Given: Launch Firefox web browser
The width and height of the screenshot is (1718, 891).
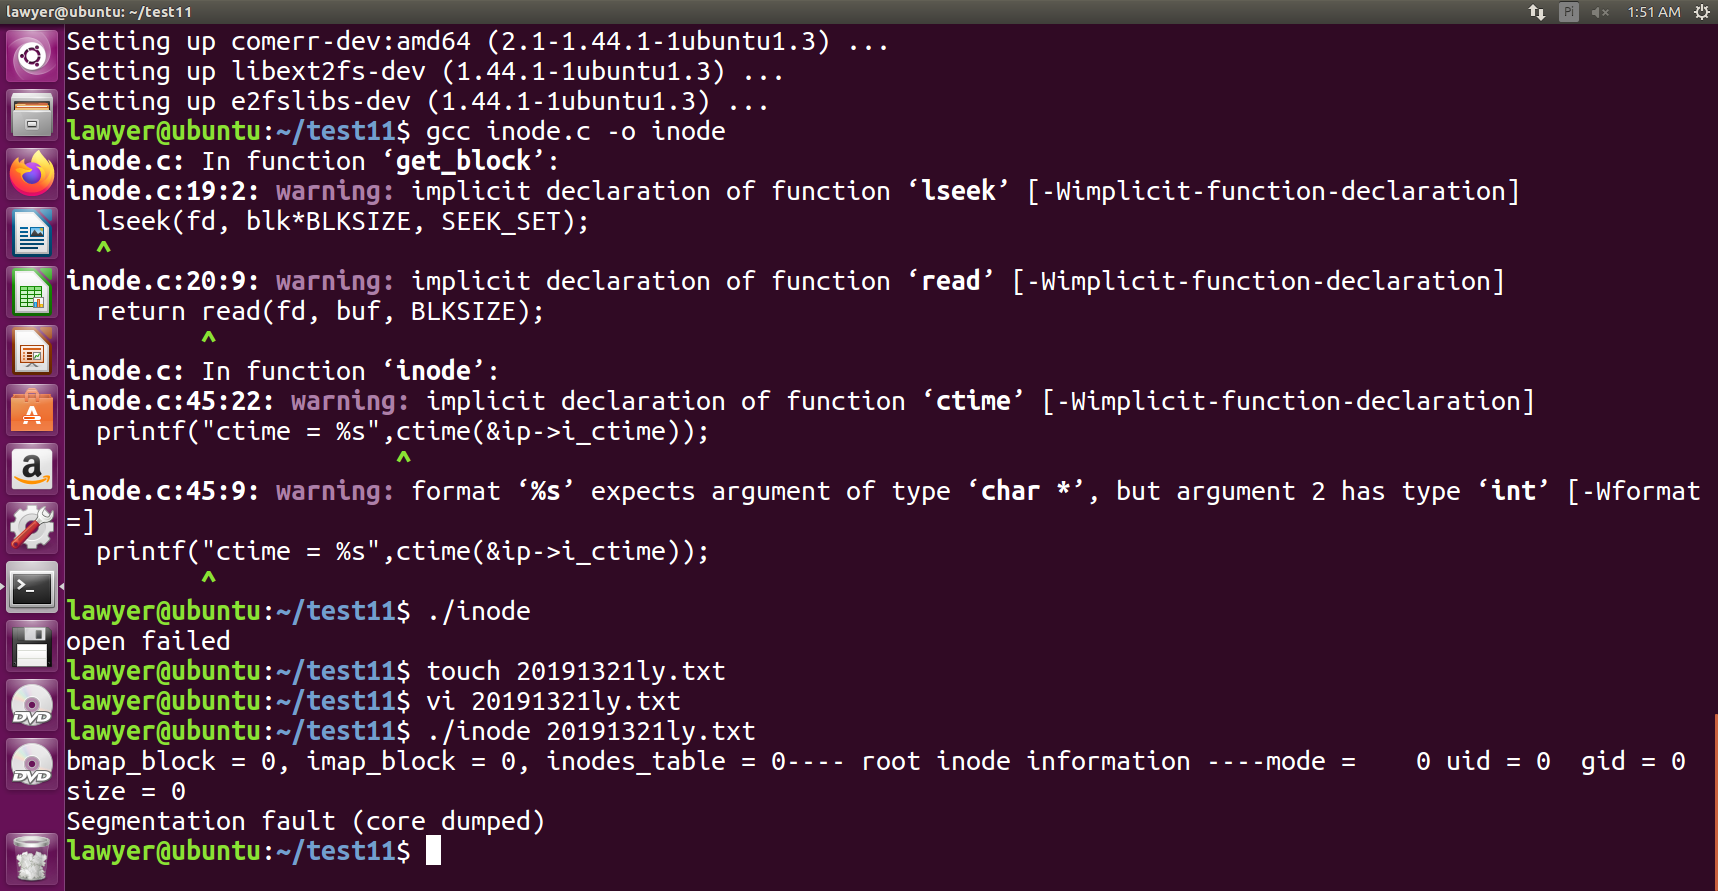Looking at the screenshot, I should pyautogui.click(x=32, y=174).
